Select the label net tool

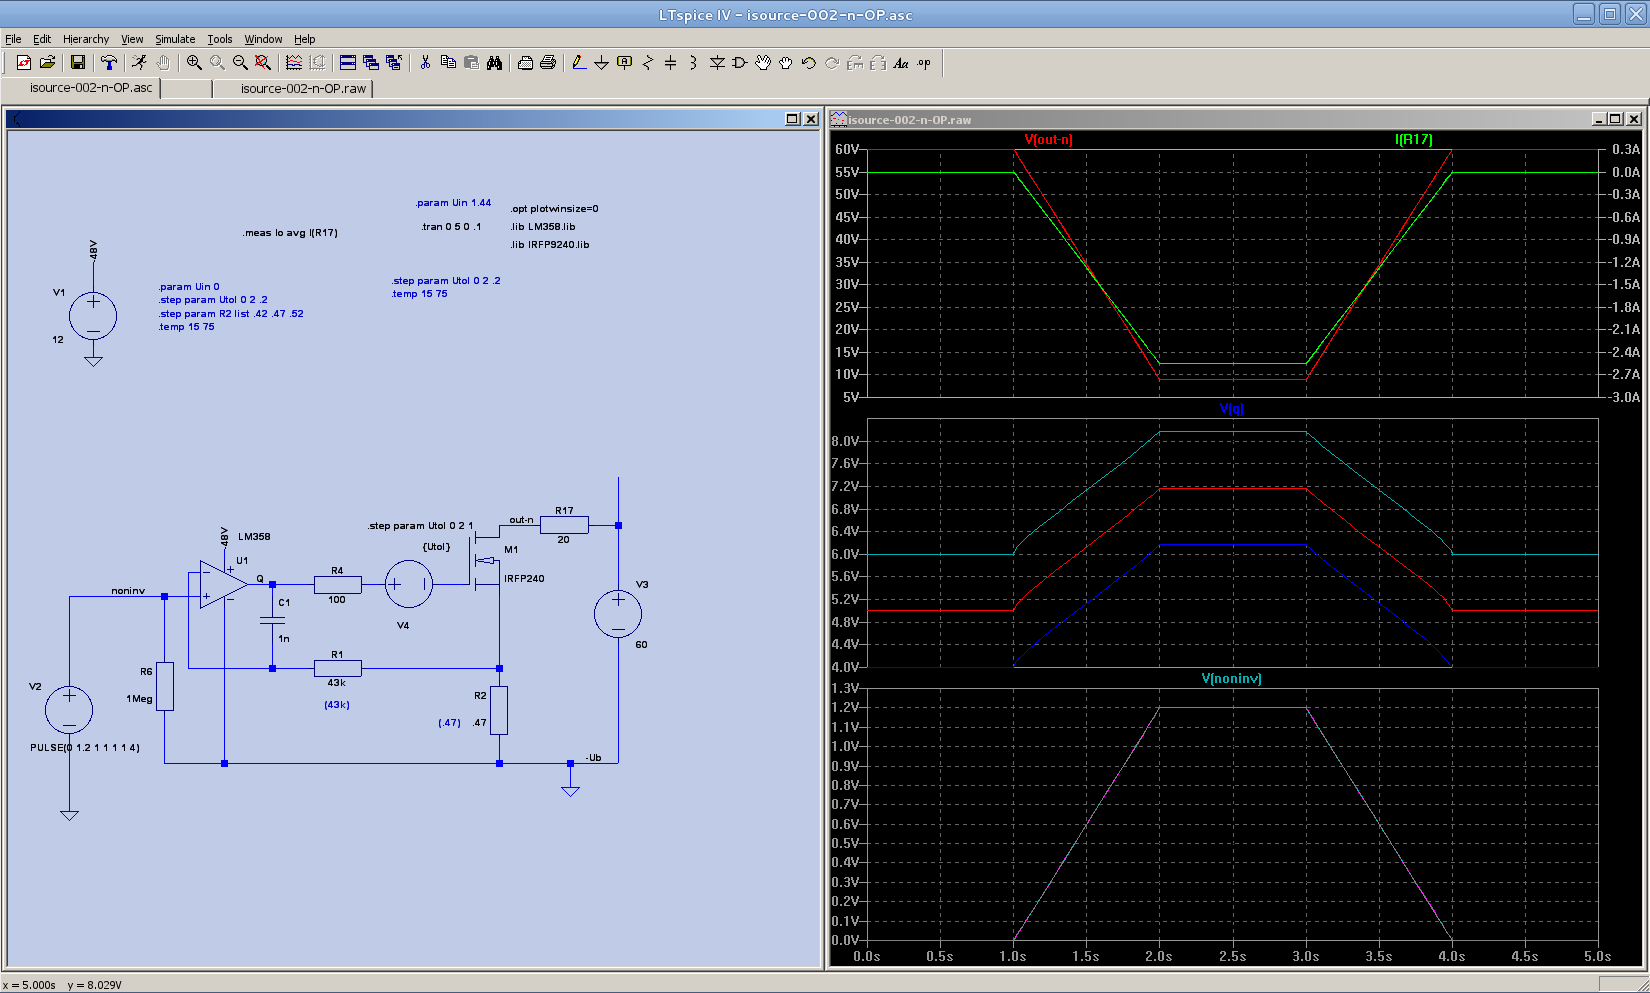(625, 62)
